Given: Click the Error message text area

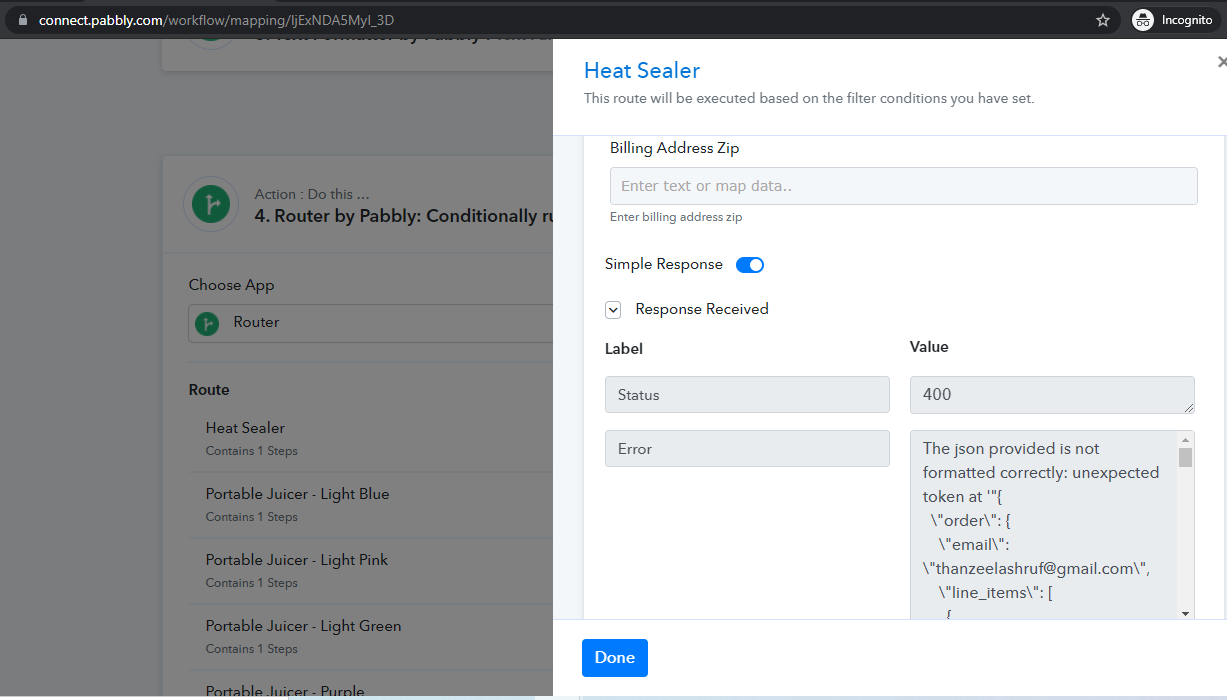Looking at the screenshot, I should [1044, 525].
